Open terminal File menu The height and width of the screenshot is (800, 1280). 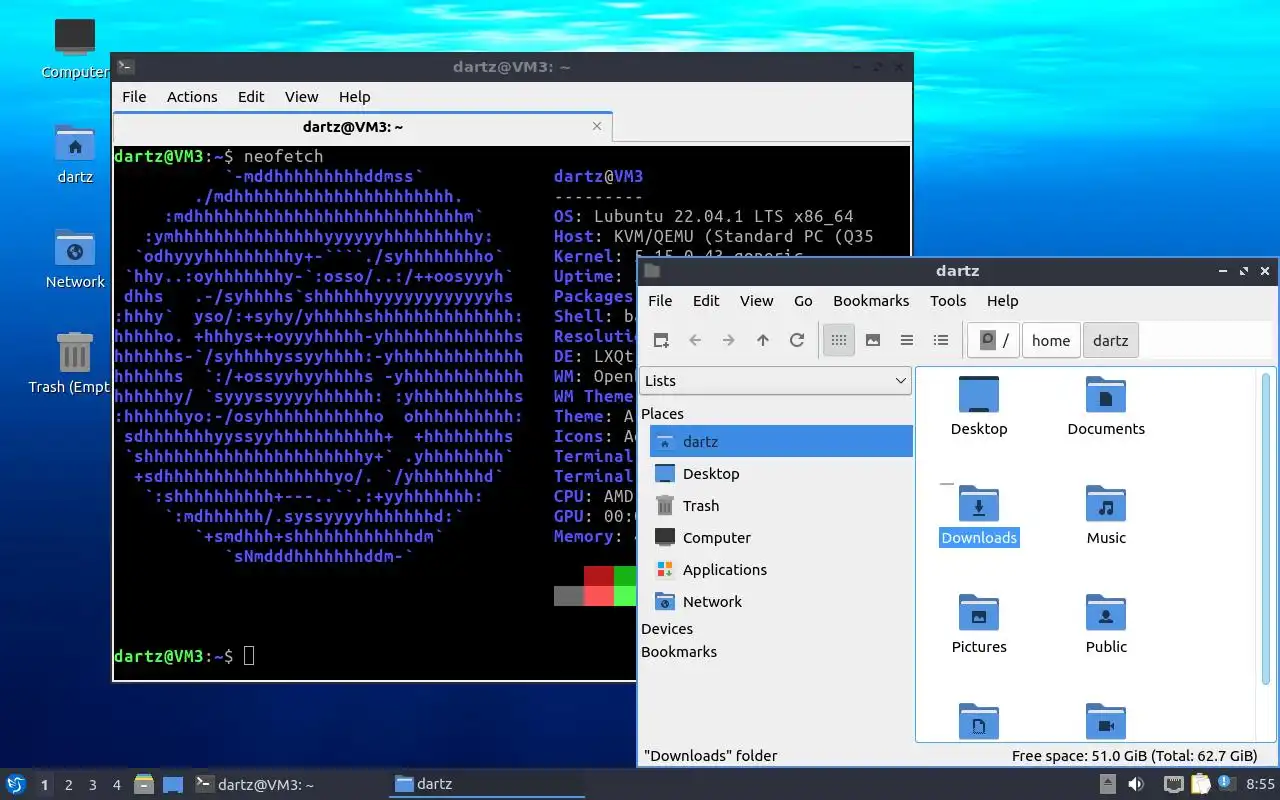[134, 96]
